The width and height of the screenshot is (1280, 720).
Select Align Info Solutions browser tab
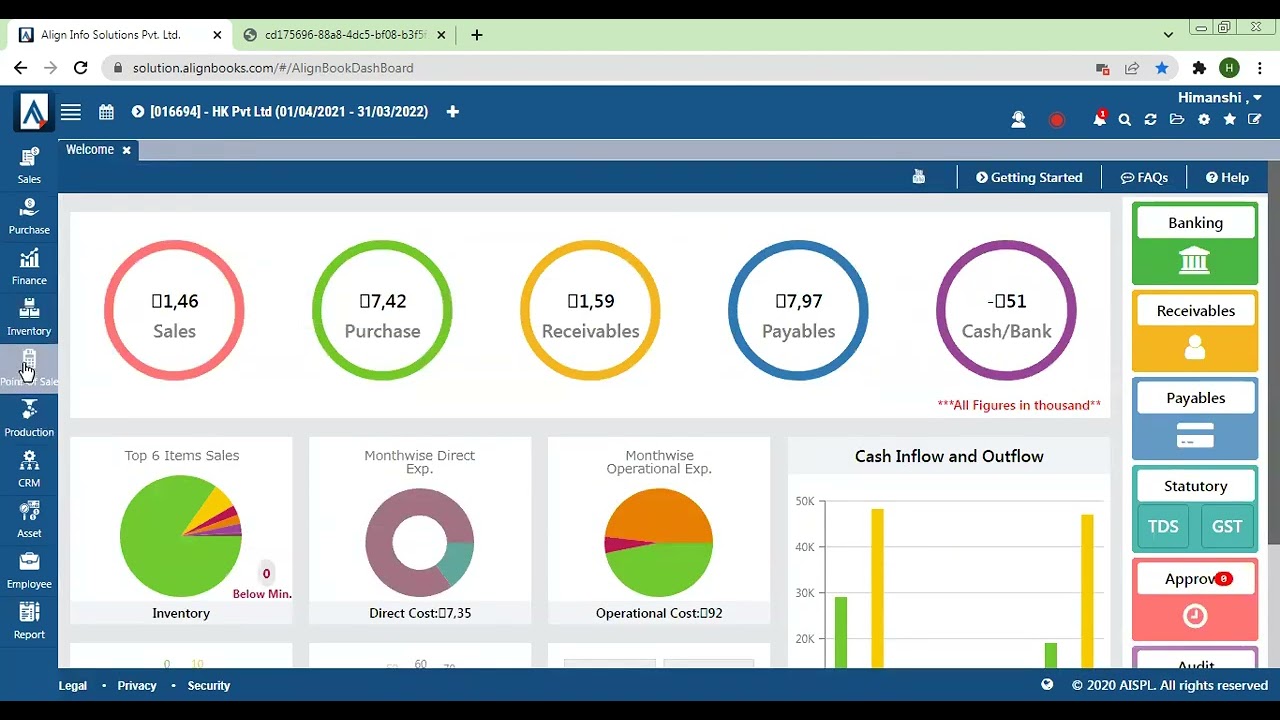coord(120,35)
